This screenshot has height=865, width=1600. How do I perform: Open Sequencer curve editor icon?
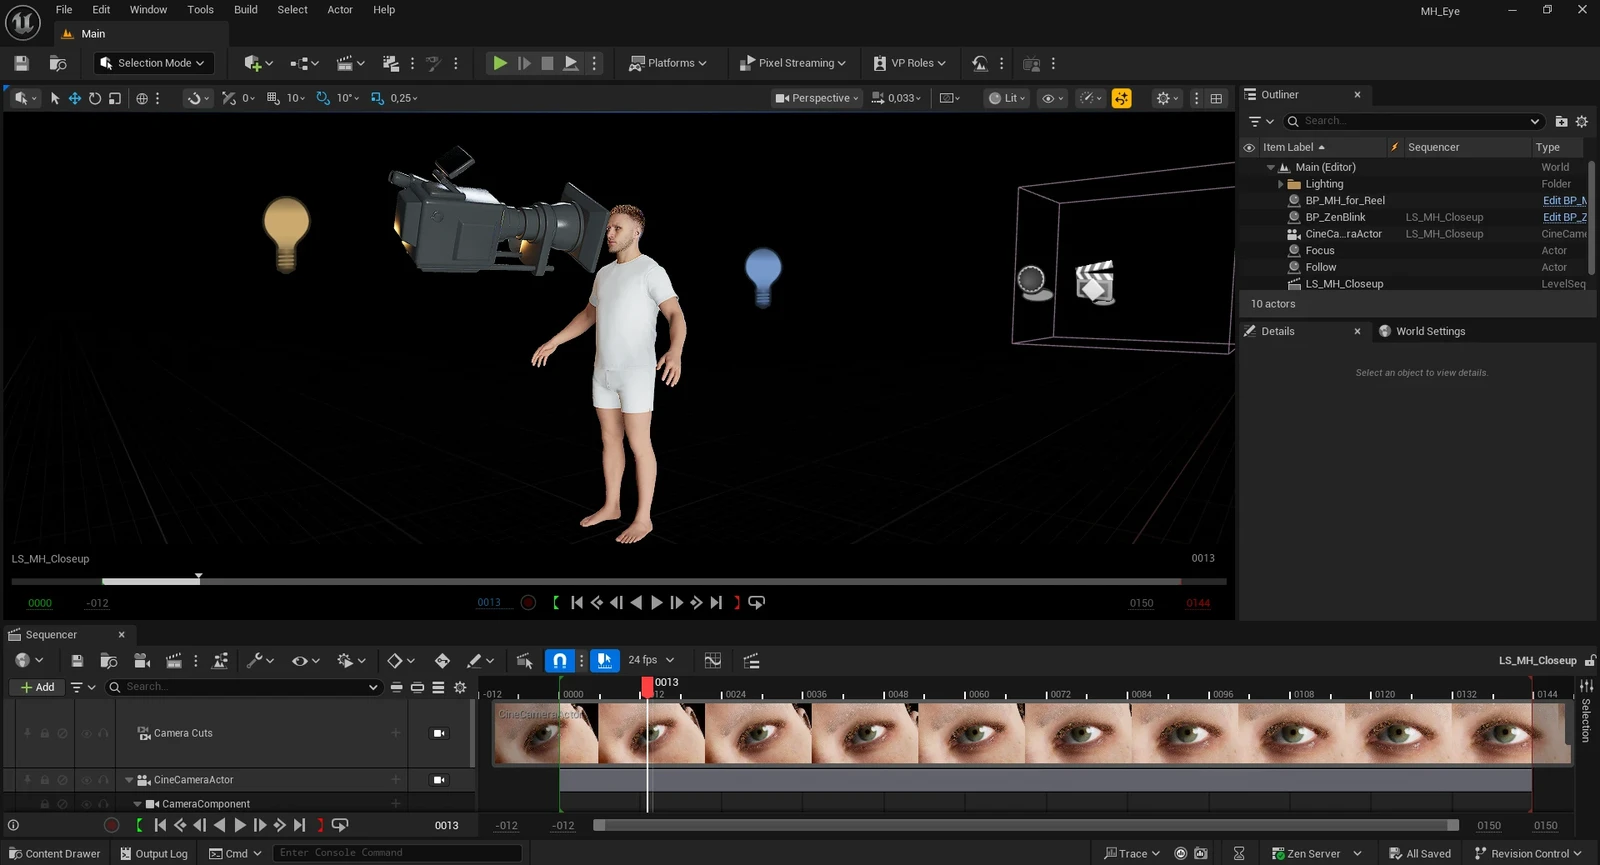pos(712,661)
